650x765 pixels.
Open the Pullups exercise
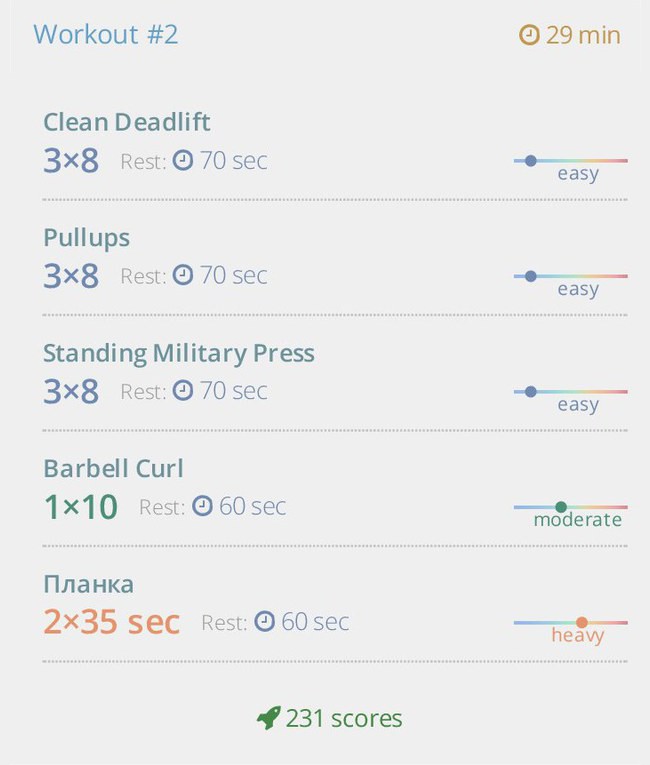(86, 238)
